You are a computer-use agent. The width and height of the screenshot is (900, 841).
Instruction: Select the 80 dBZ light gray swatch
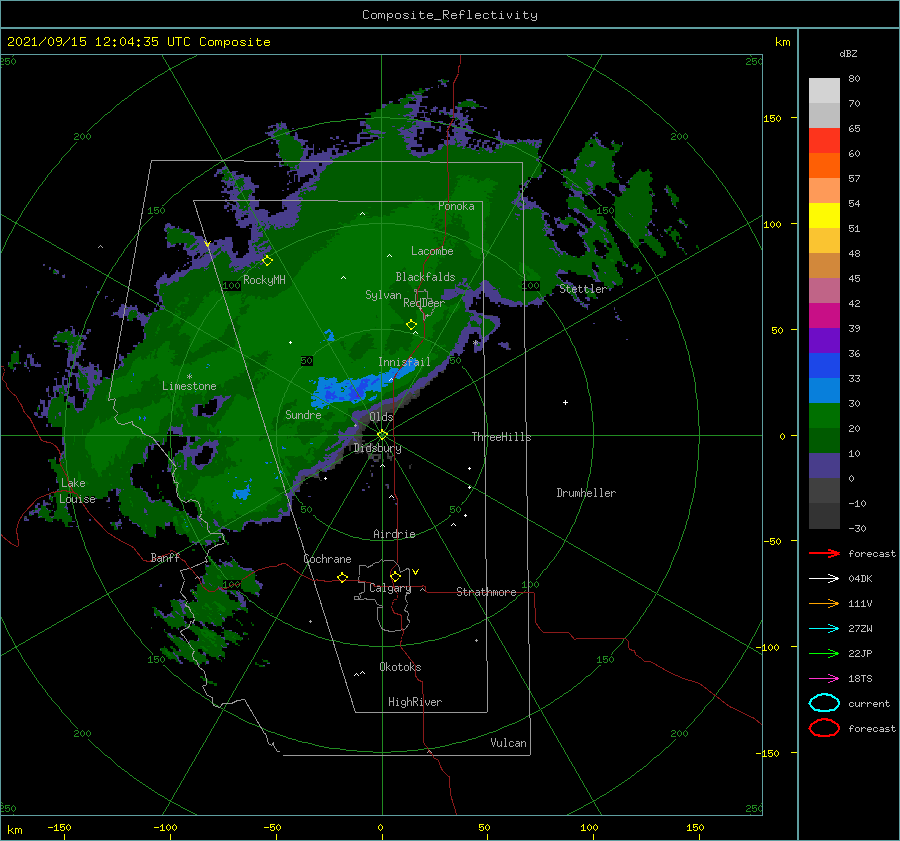click(824, 90)
